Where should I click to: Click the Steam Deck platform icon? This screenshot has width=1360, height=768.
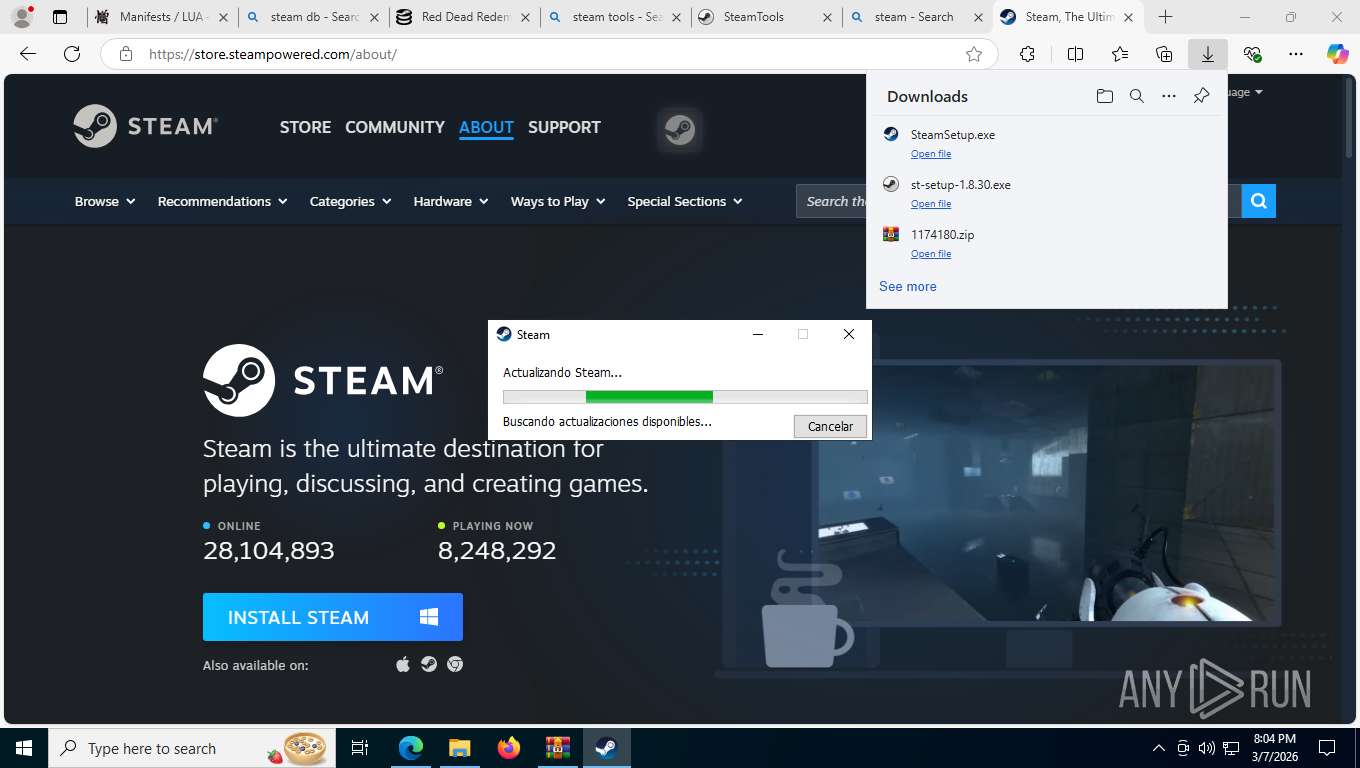[429, 664]
